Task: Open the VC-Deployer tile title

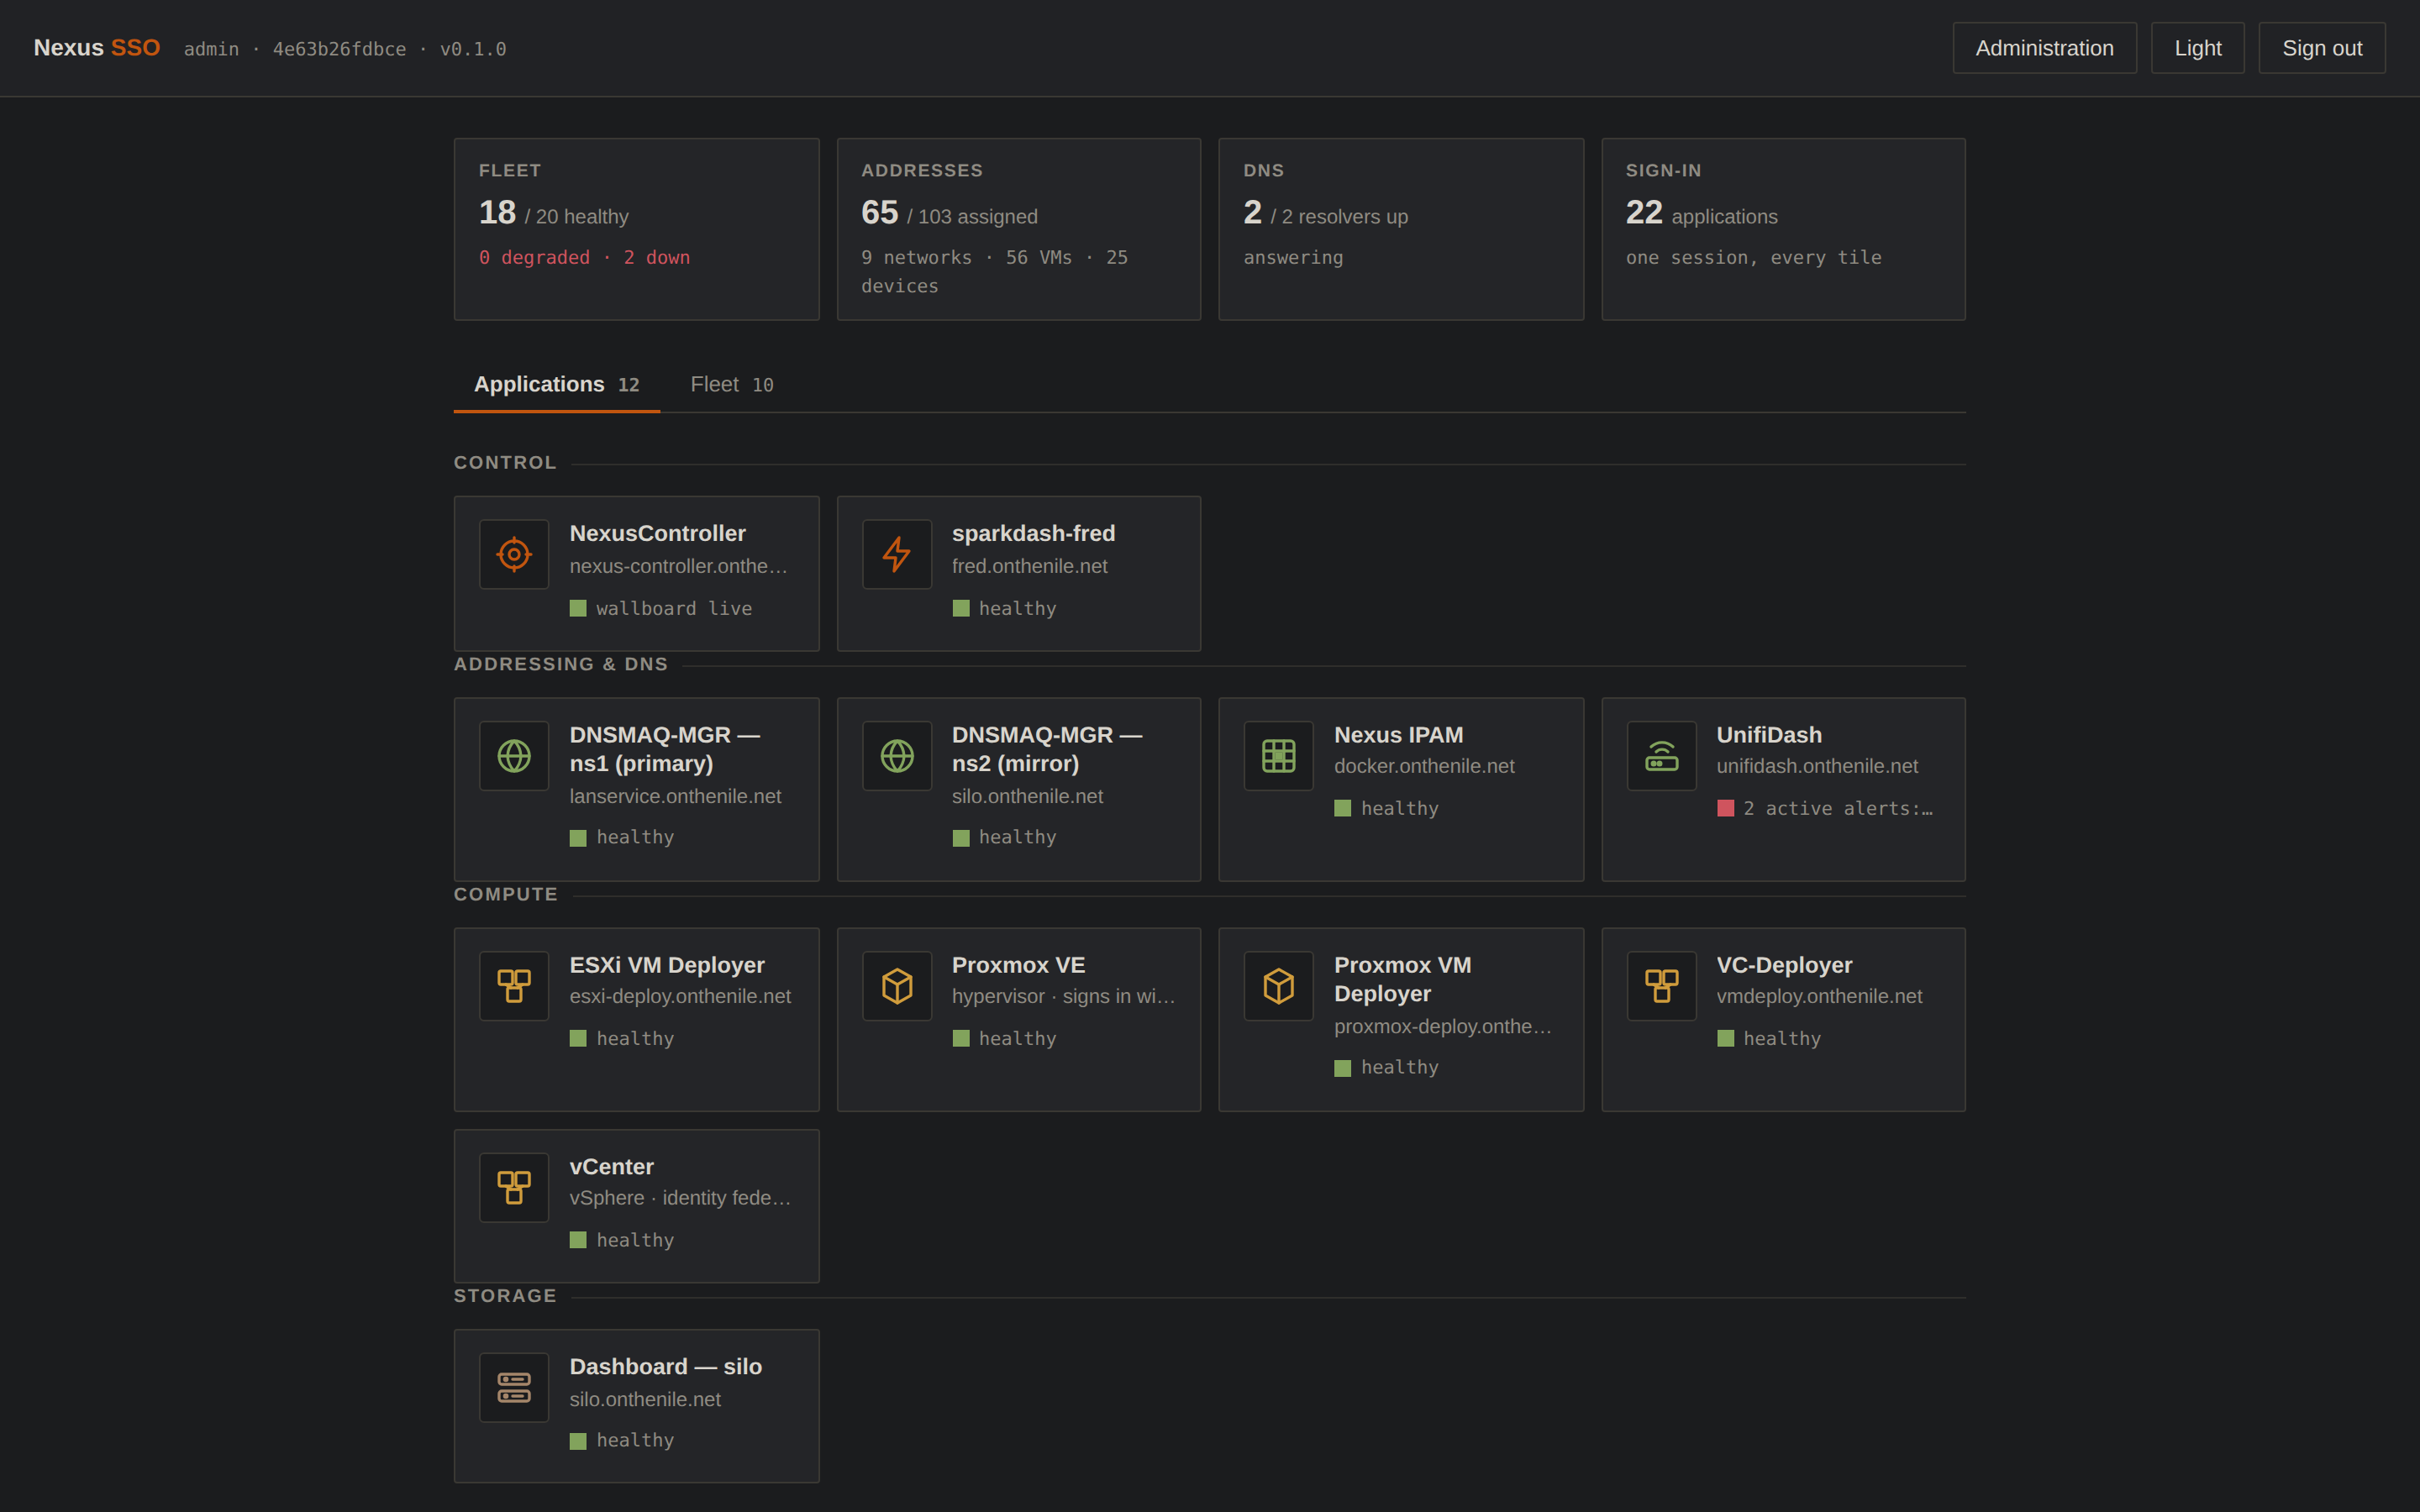Action: pos(1784,965)
